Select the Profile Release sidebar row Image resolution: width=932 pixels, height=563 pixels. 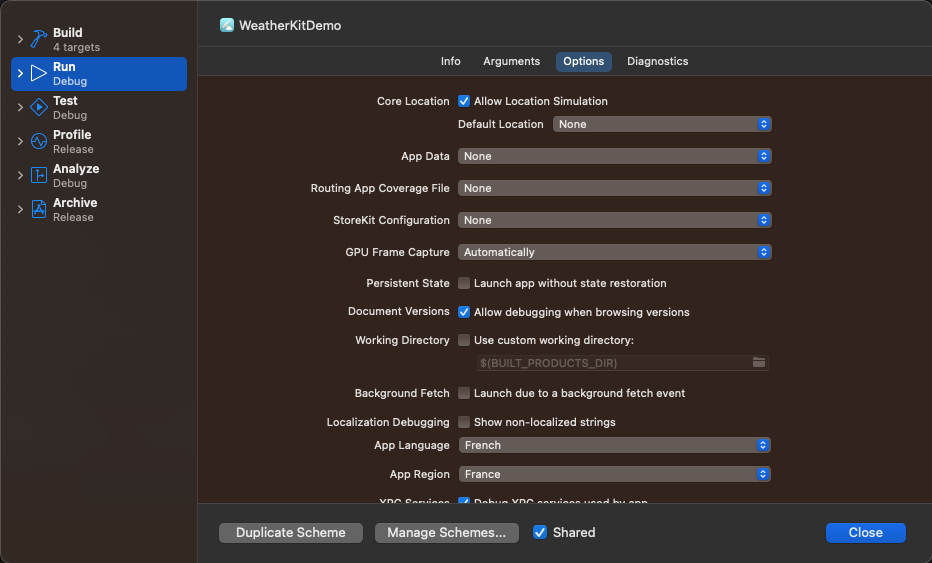[99, 141]
